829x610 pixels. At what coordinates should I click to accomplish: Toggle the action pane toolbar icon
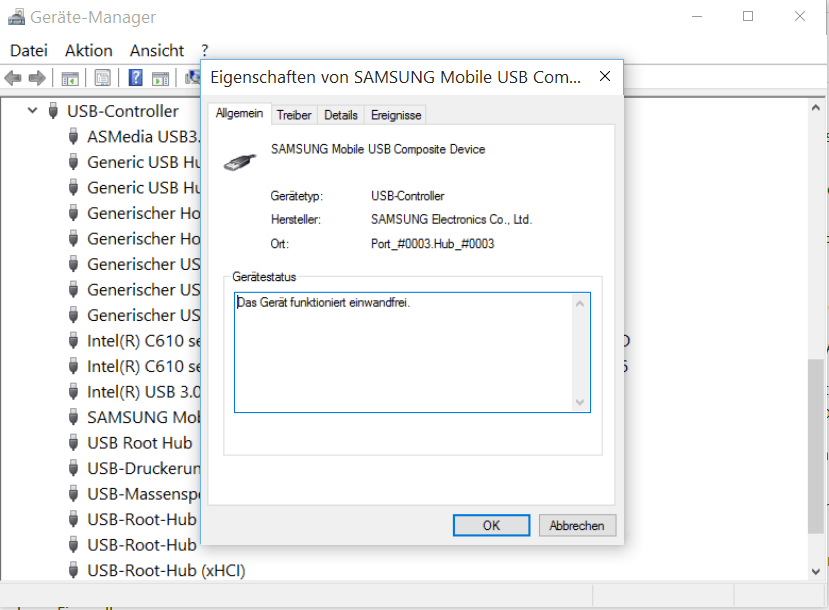pos(160,78)
